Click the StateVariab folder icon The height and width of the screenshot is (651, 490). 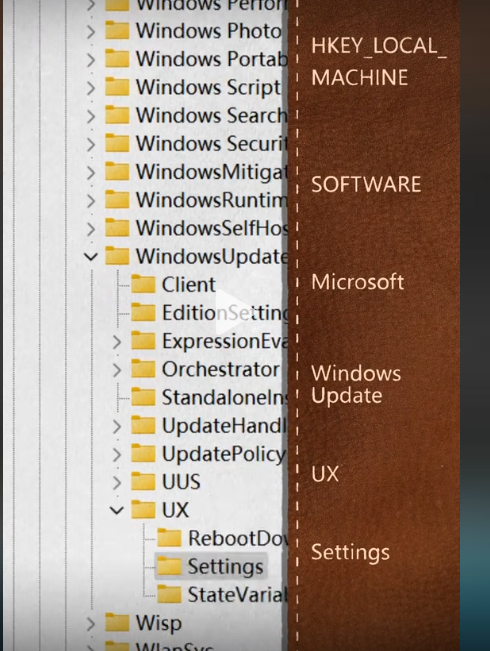(169, 595)
